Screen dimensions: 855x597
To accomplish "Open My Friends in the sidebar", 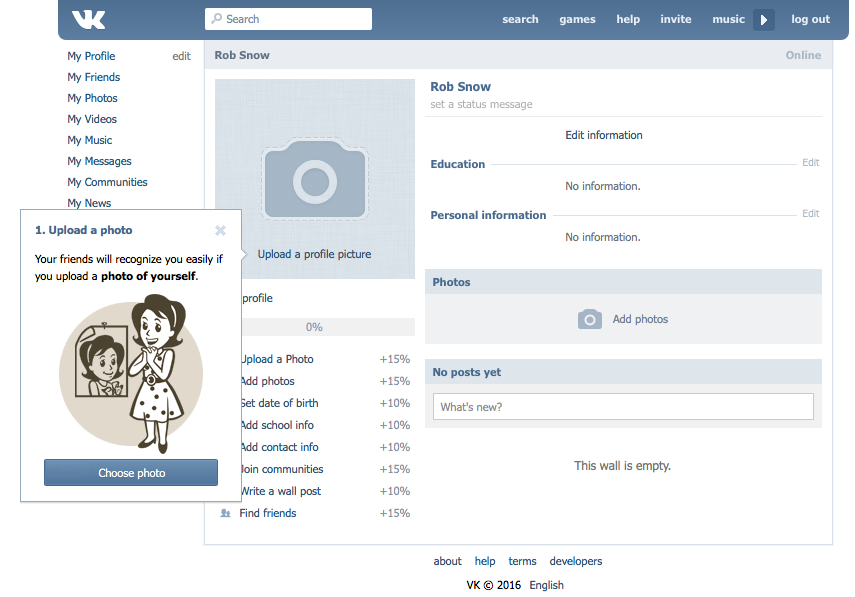I will click(94, 77).
